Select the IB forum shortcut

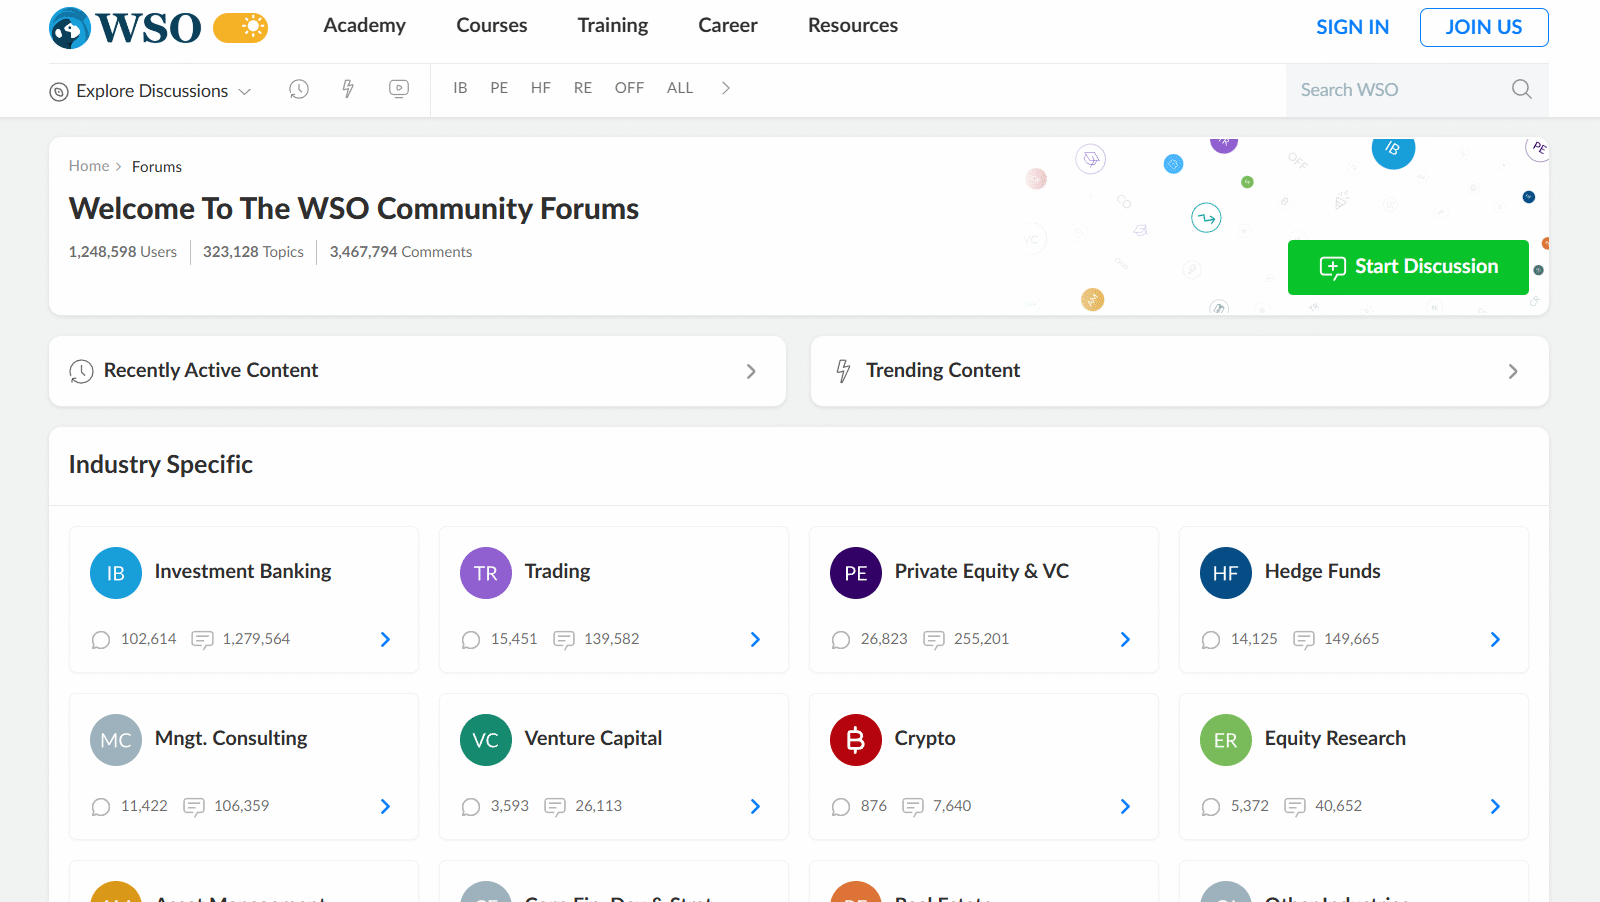tap(460, 88)
